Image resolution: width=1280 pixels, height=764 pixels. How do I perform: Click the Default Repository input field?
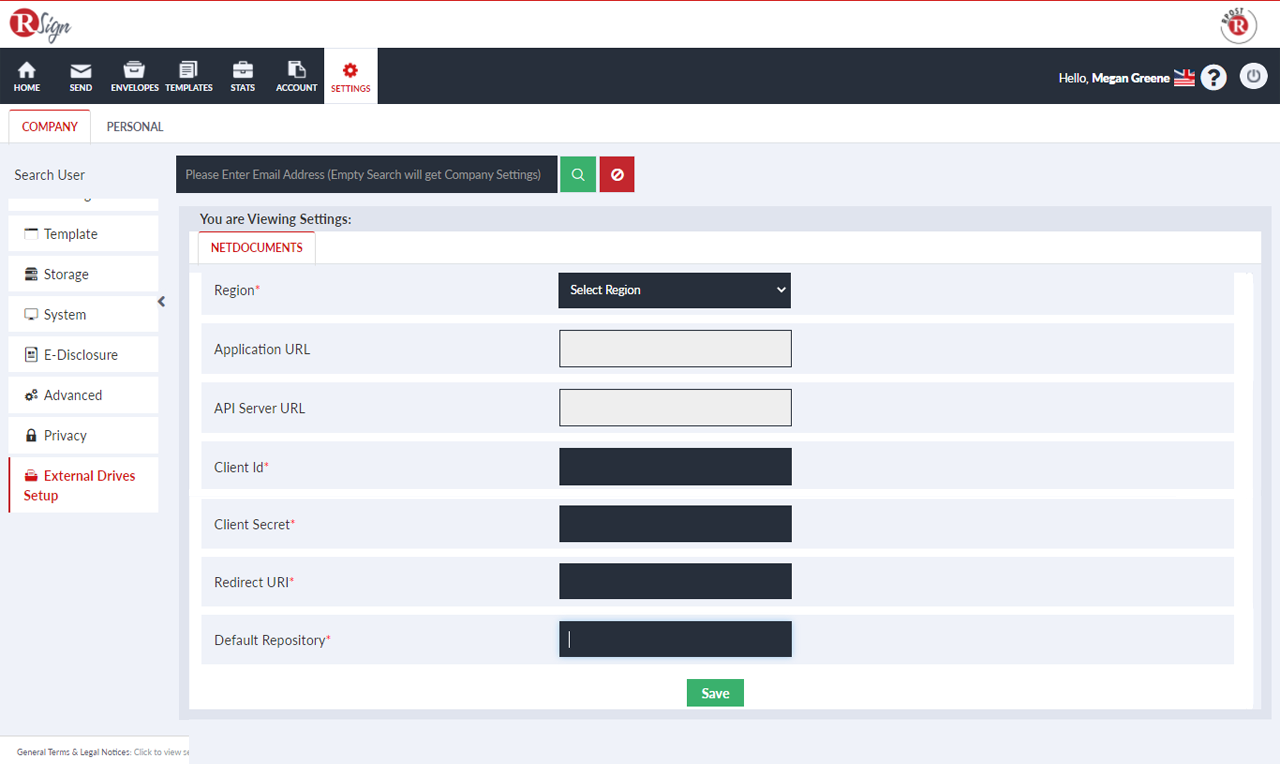click(x=674, y=638)
